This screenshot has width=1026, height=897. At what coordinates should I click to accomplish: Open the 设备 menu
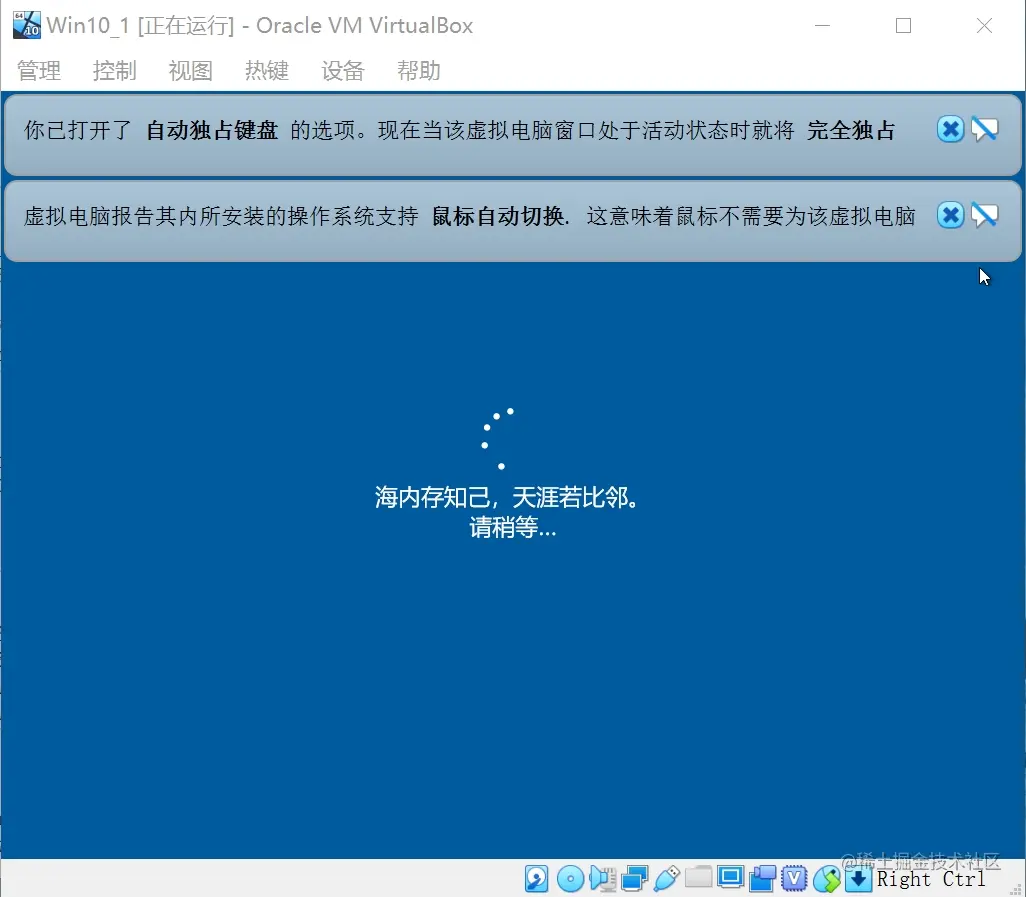(342, 70)
